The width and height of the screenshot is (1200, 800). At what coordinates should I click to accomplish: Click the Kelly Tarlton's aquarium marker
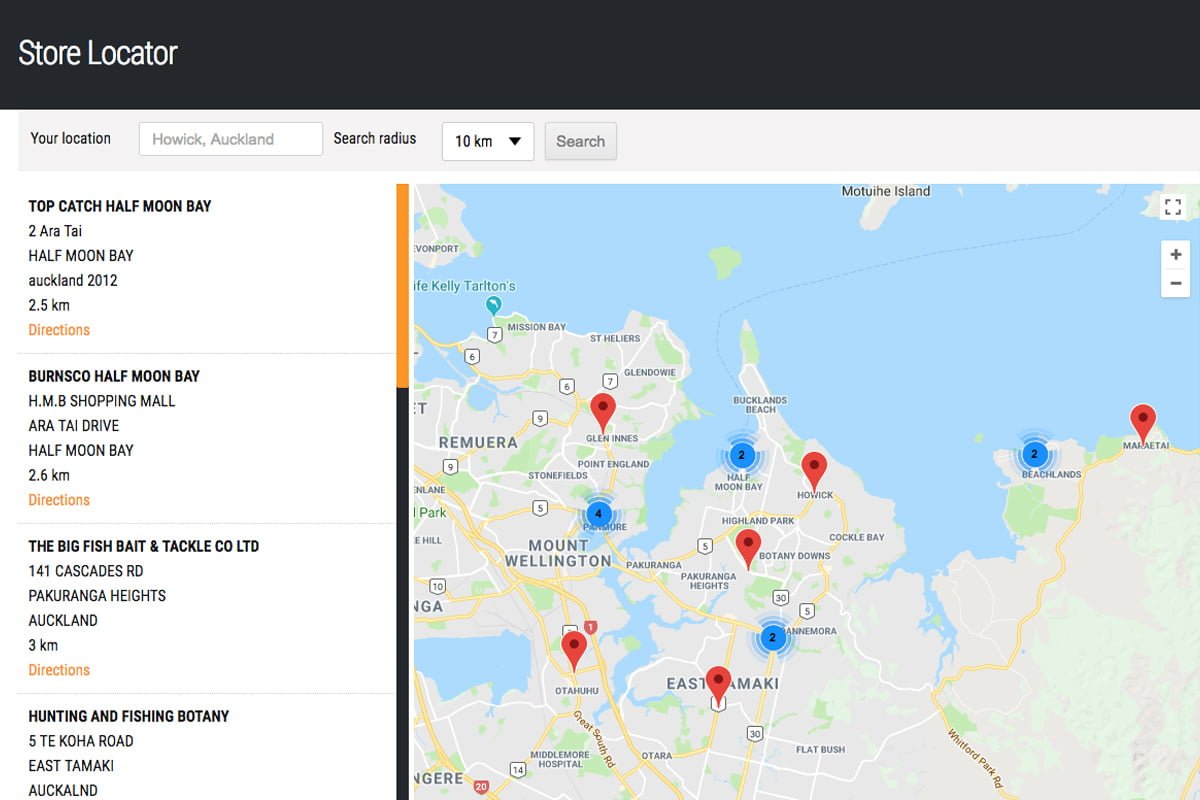click(x=492, y=305)
